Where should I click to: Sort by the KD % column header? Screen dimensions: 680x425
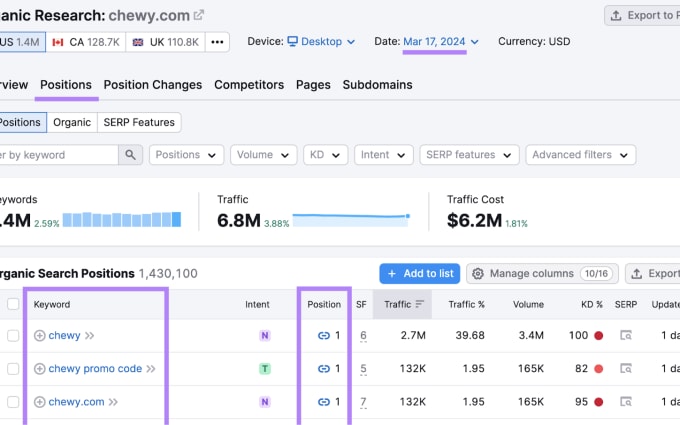pyautogui.click(x=592, y=304)
